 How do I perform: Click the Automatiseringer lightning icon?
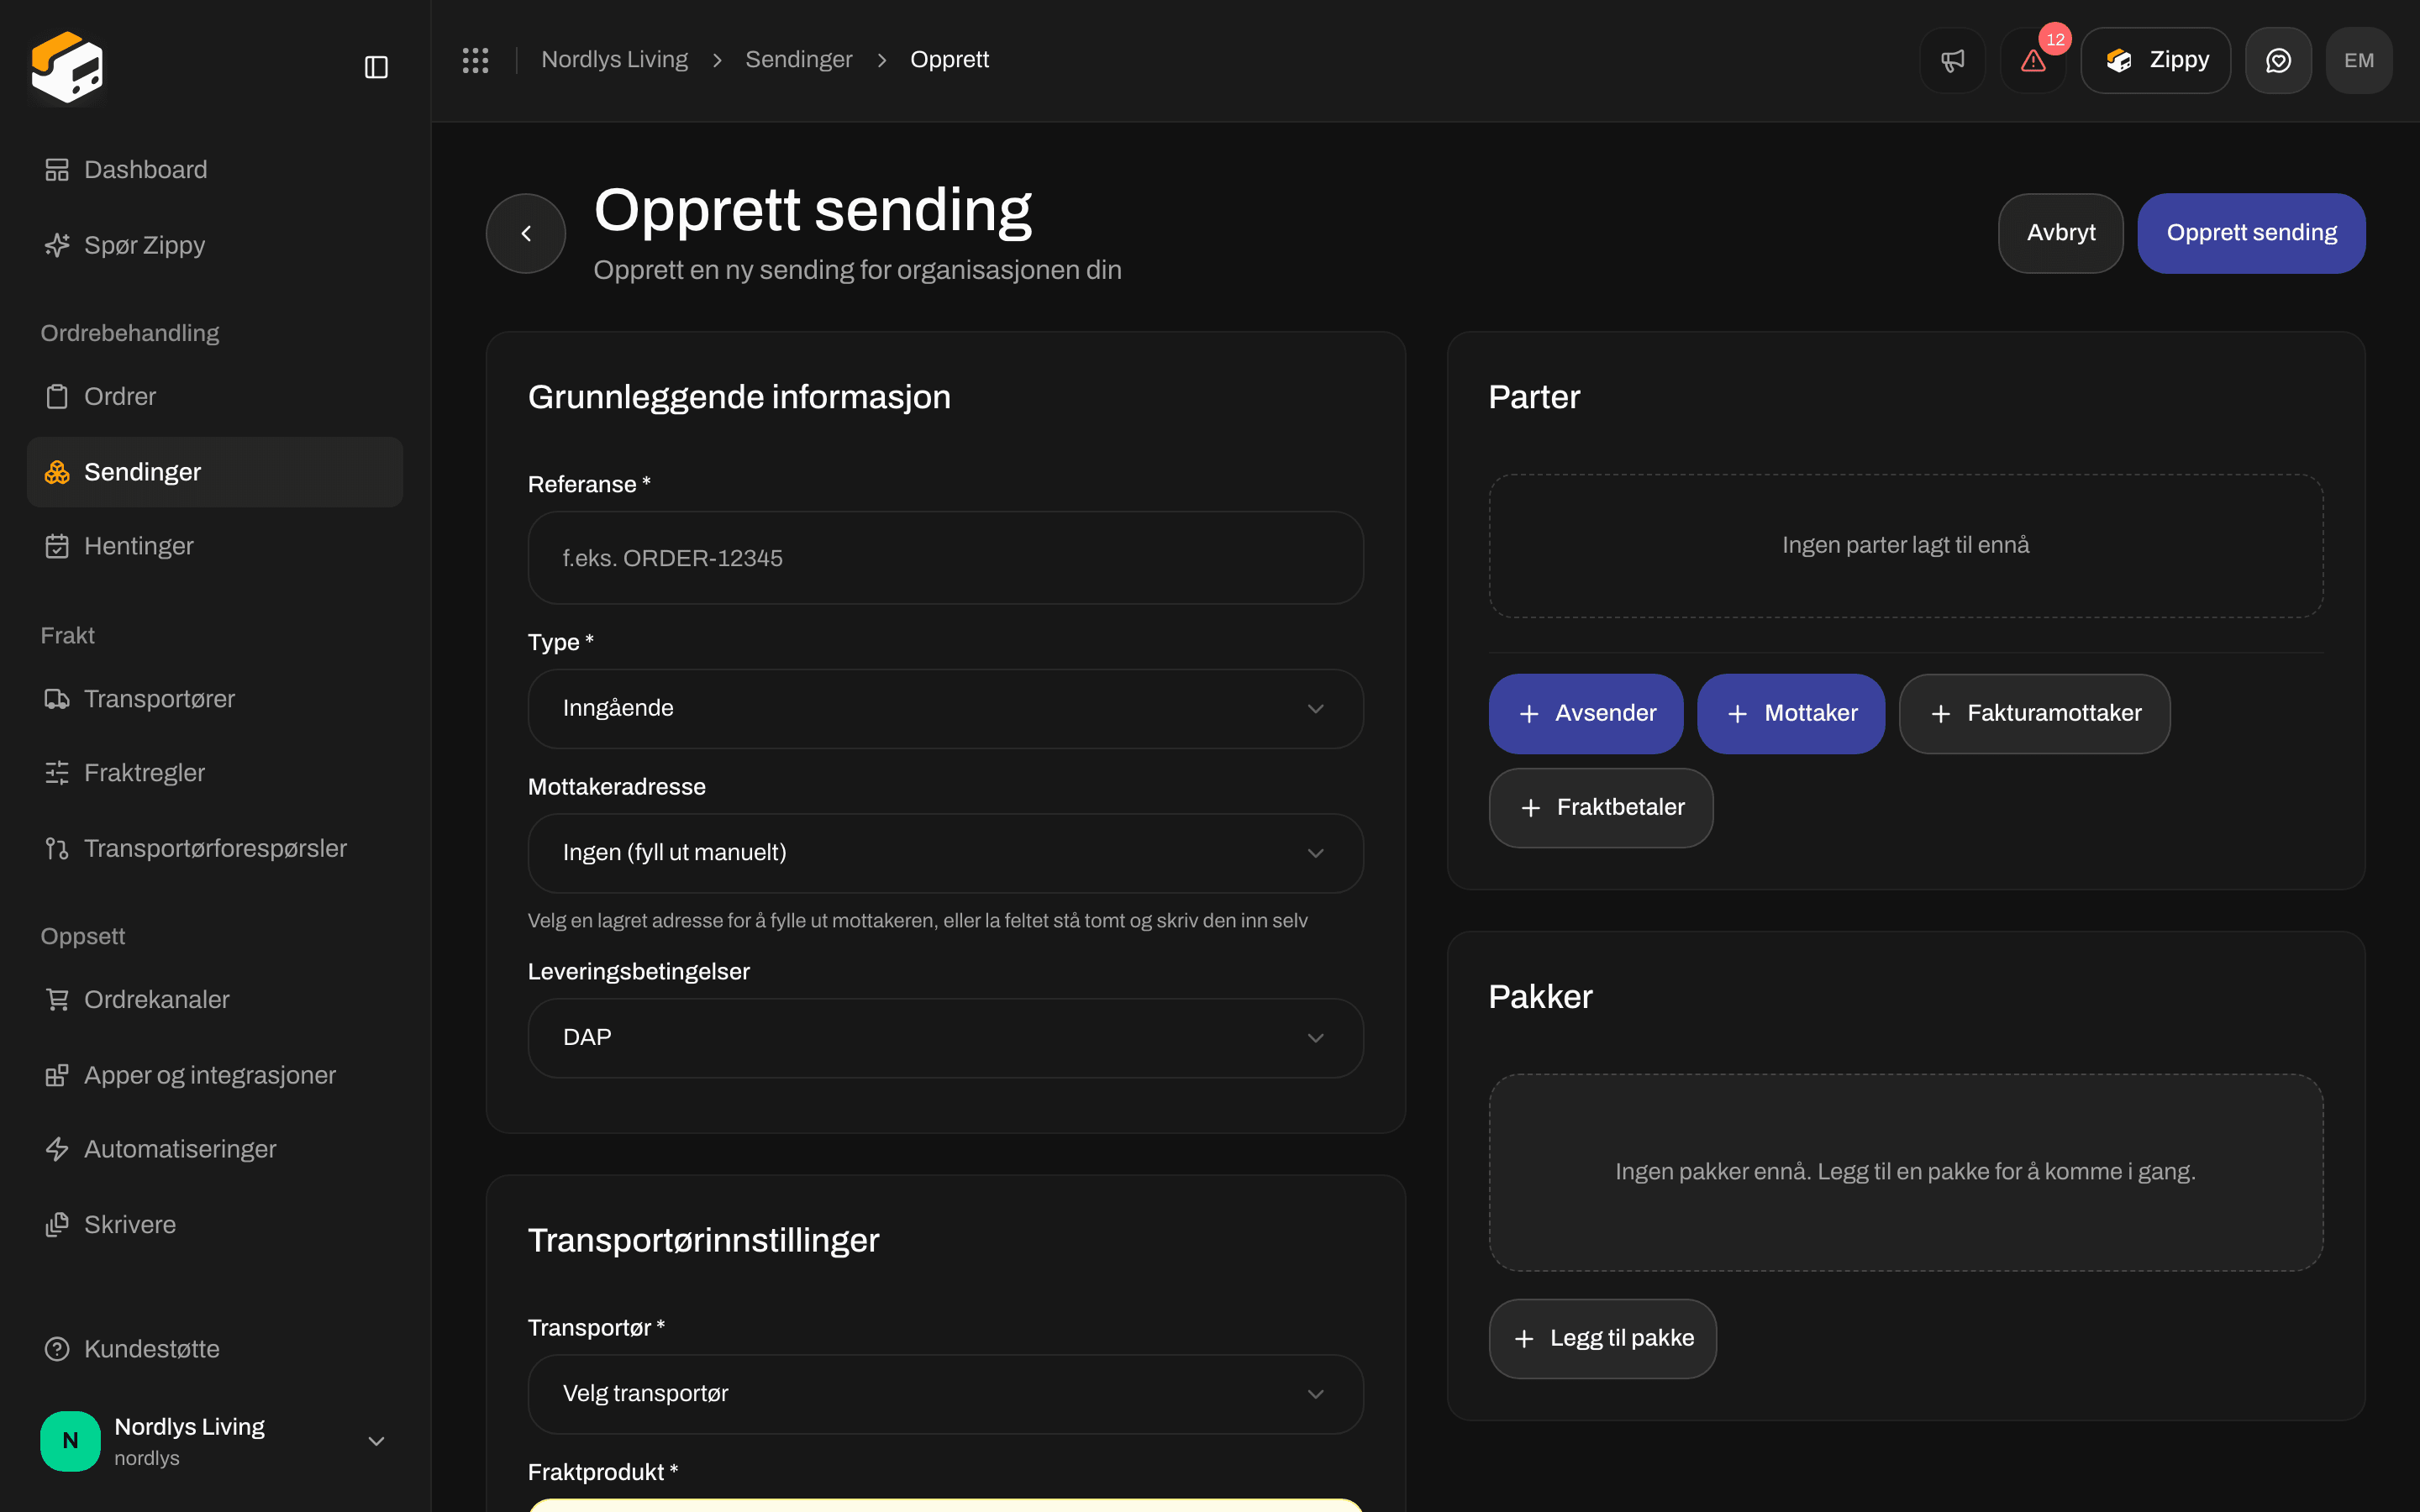pos(57,1149)
